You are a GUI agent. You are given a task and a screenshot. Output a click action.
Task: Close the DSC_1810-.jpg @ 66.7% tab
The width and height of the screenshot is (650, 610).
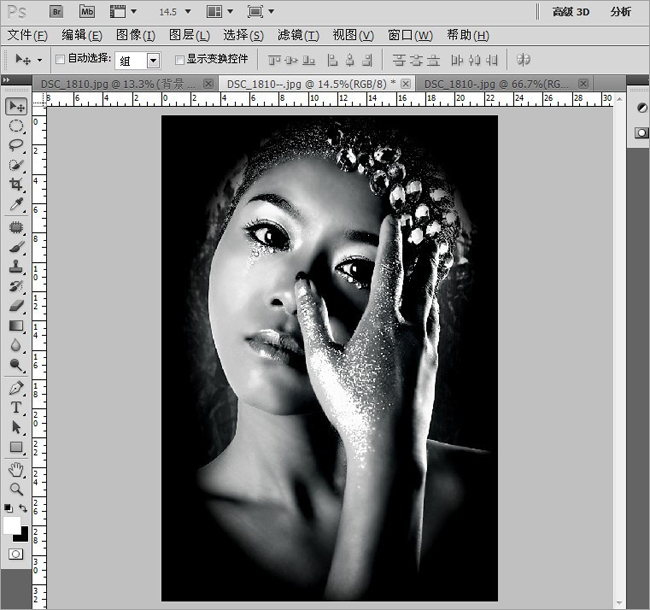(583, 84)
